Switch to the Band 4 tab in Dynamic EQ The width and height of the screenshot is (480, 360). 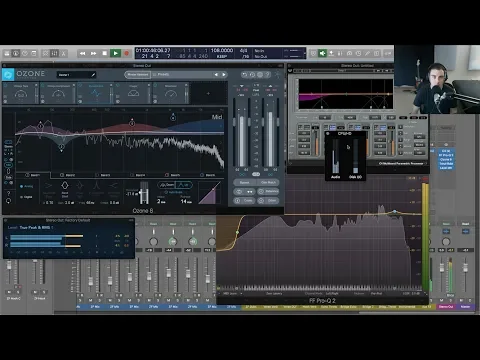click(x=138, y=175)
